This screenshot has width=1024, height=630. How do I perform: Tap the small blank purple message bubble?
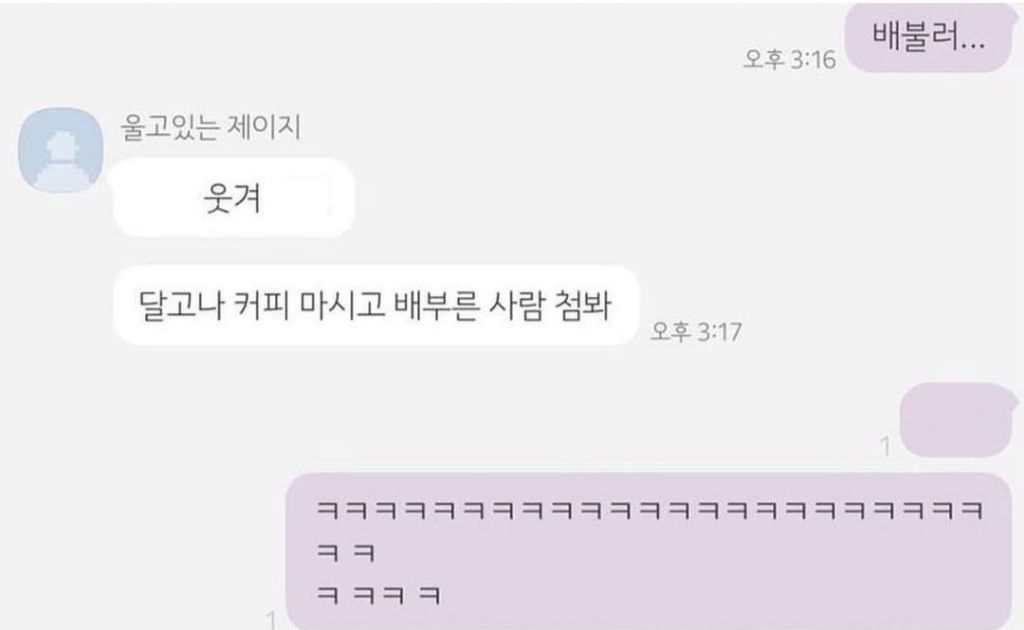click(x=956, y=420)
